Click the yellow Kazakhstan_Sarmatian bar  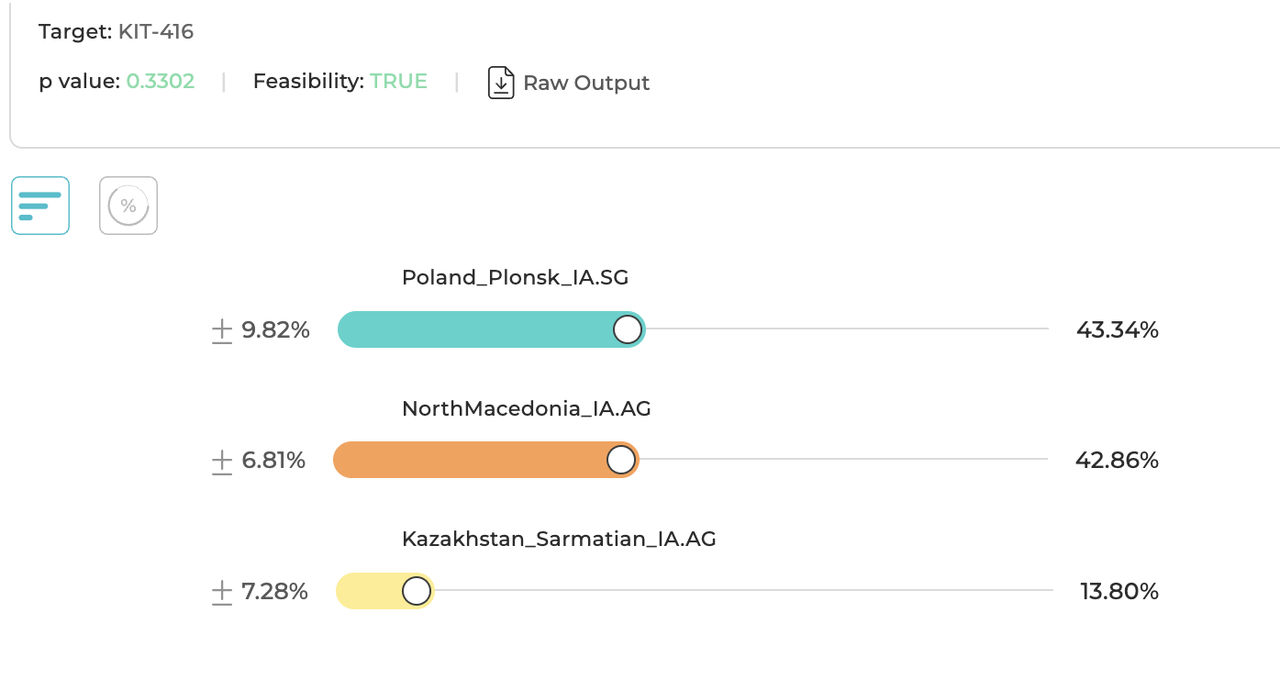[368, 591]
